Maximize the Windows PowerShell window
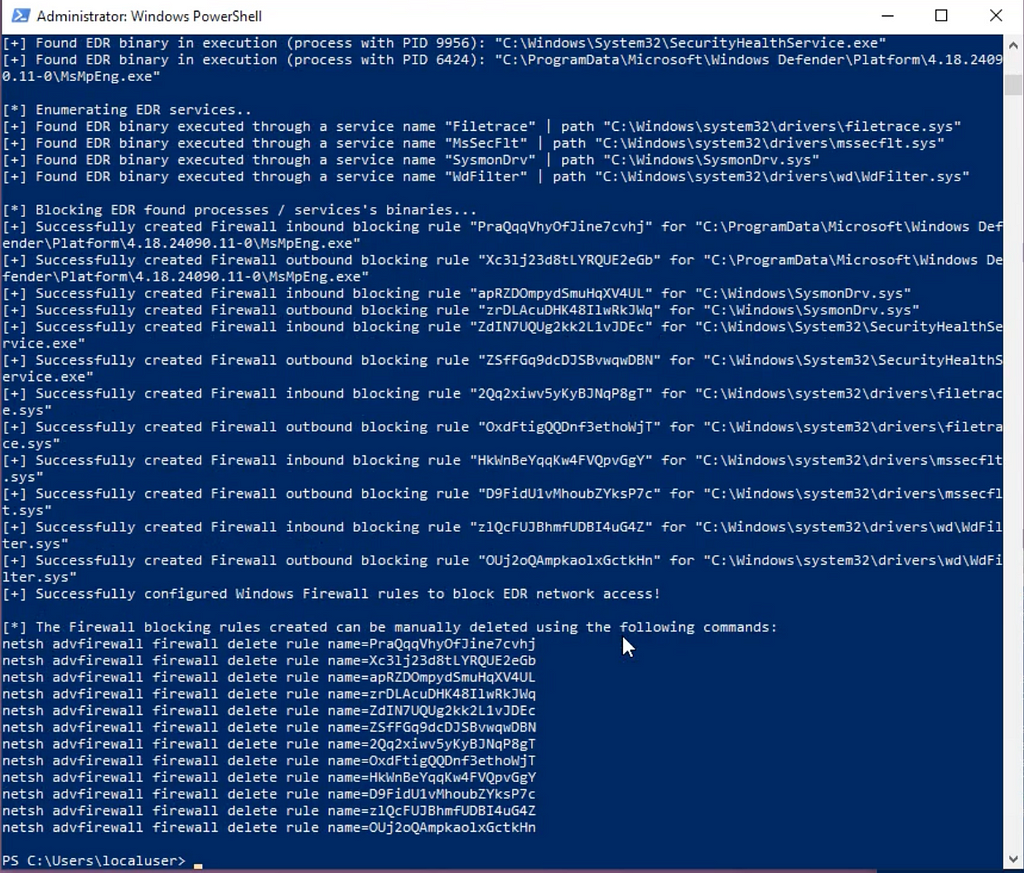Image resolution: width=1024 pixels, height=873 pixels. [x=941, y=15]
